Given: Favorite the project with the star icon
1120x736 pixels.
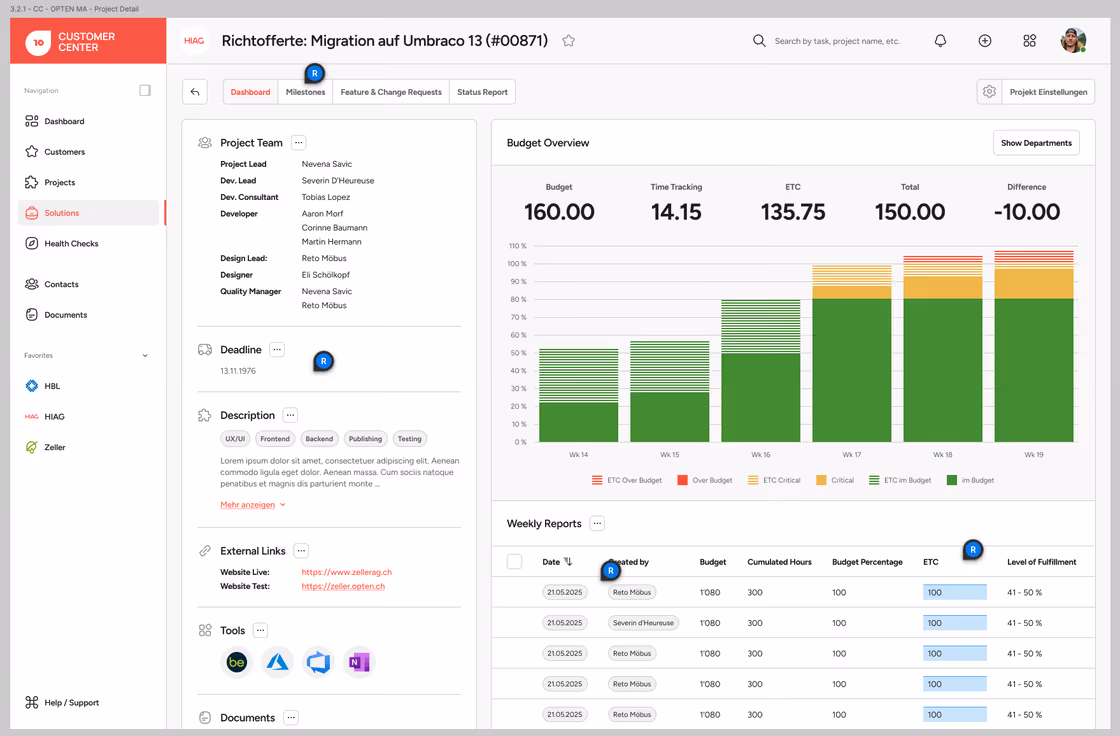Looking at the screenshot, I should pos(569,41).
